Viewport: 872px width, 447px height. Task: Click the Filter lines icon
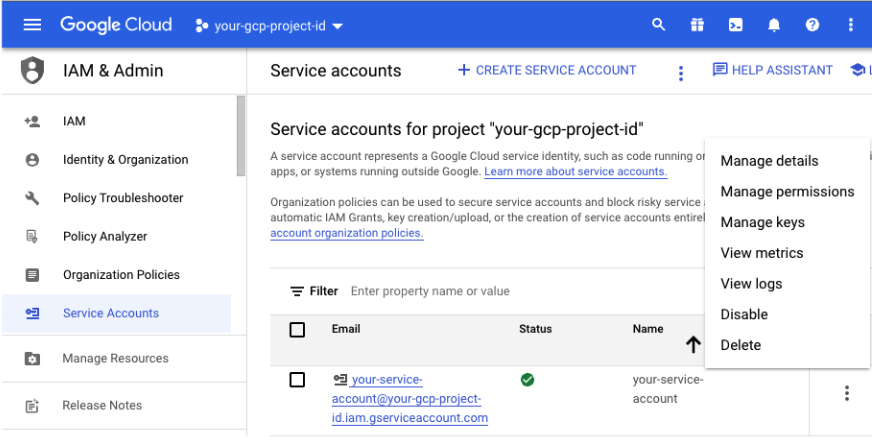(298, 291)
